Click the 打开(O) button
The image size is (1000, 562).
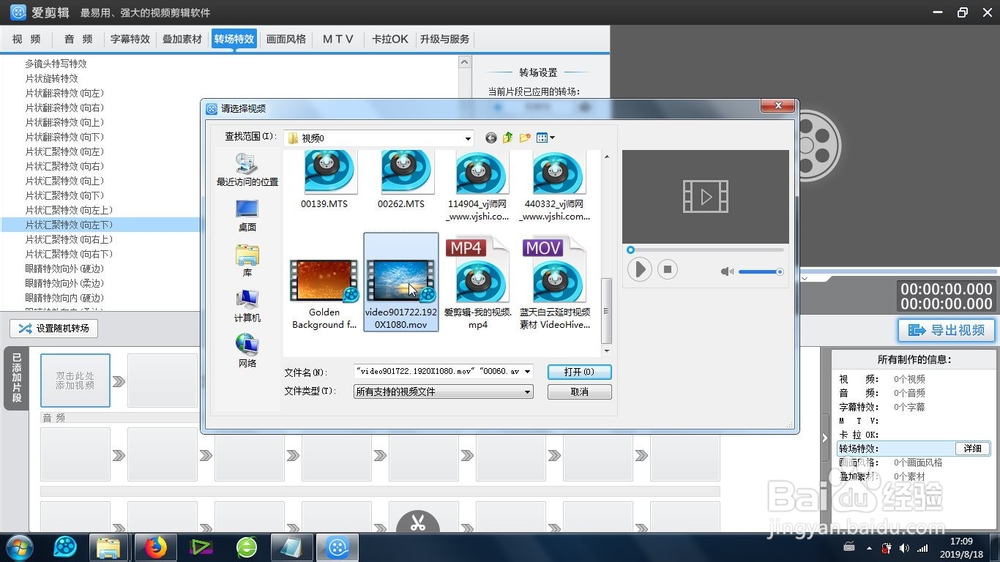pyautogui.click(x=579, y=371)
